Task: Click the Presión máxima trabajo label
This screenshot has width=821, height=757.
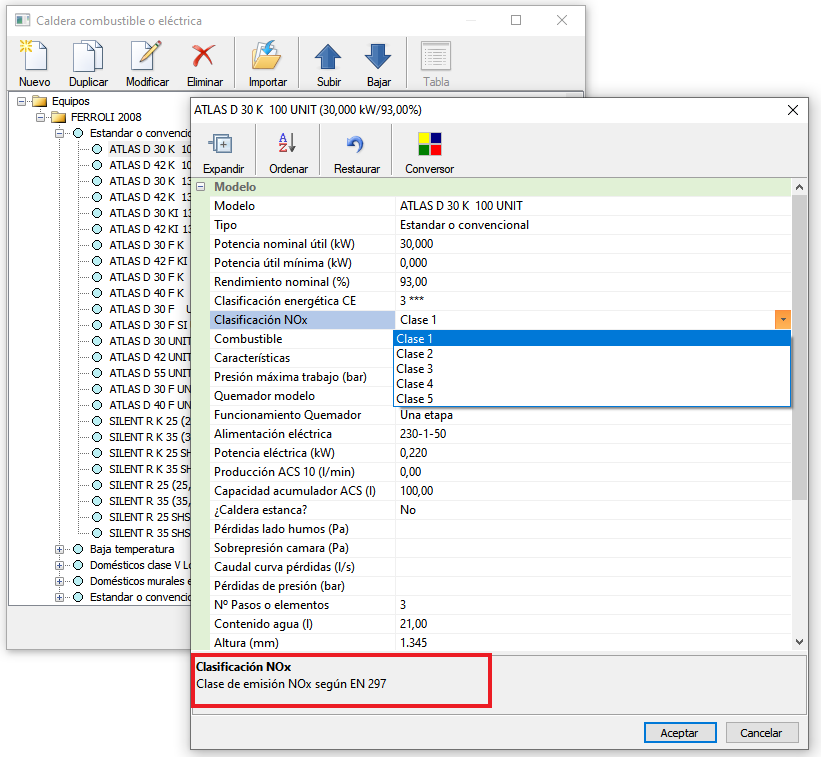Action: click(291, 377)
